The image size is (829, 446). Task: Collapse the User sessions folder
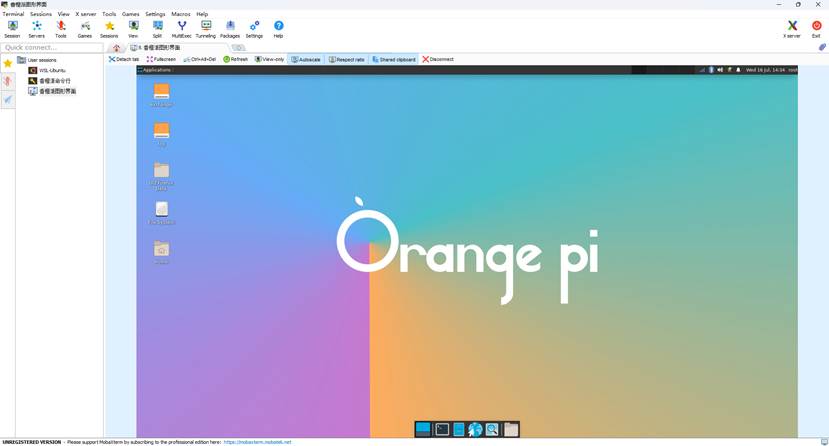click(x=37, y=60)
